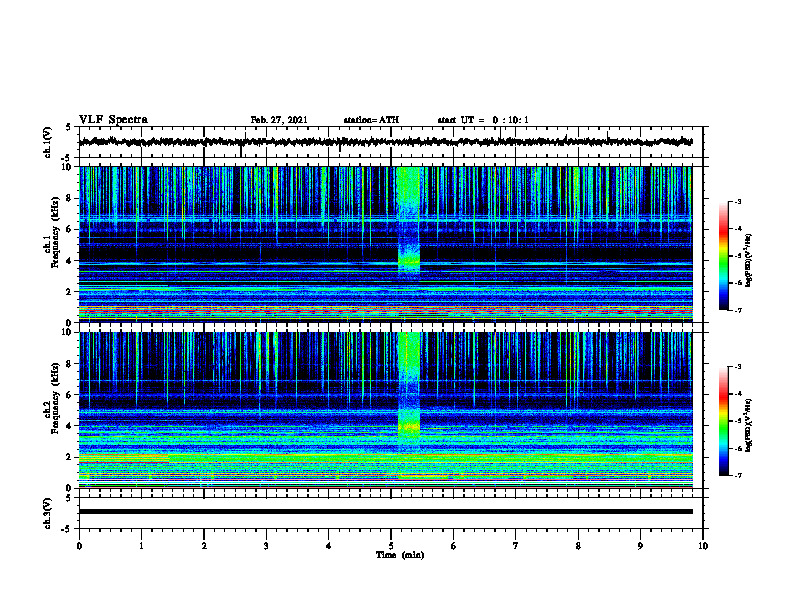Click the "ch.3(V)" axis label
Image resolution: width=792 pixels, height=612 pixels.
point(48,513)
